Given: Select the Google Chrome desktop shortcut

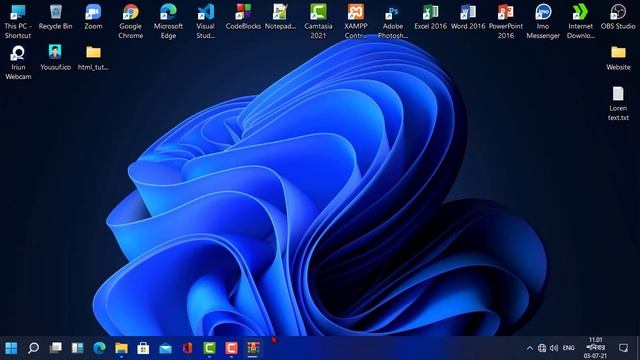Looking at the screenshot, I should (131, 21).
